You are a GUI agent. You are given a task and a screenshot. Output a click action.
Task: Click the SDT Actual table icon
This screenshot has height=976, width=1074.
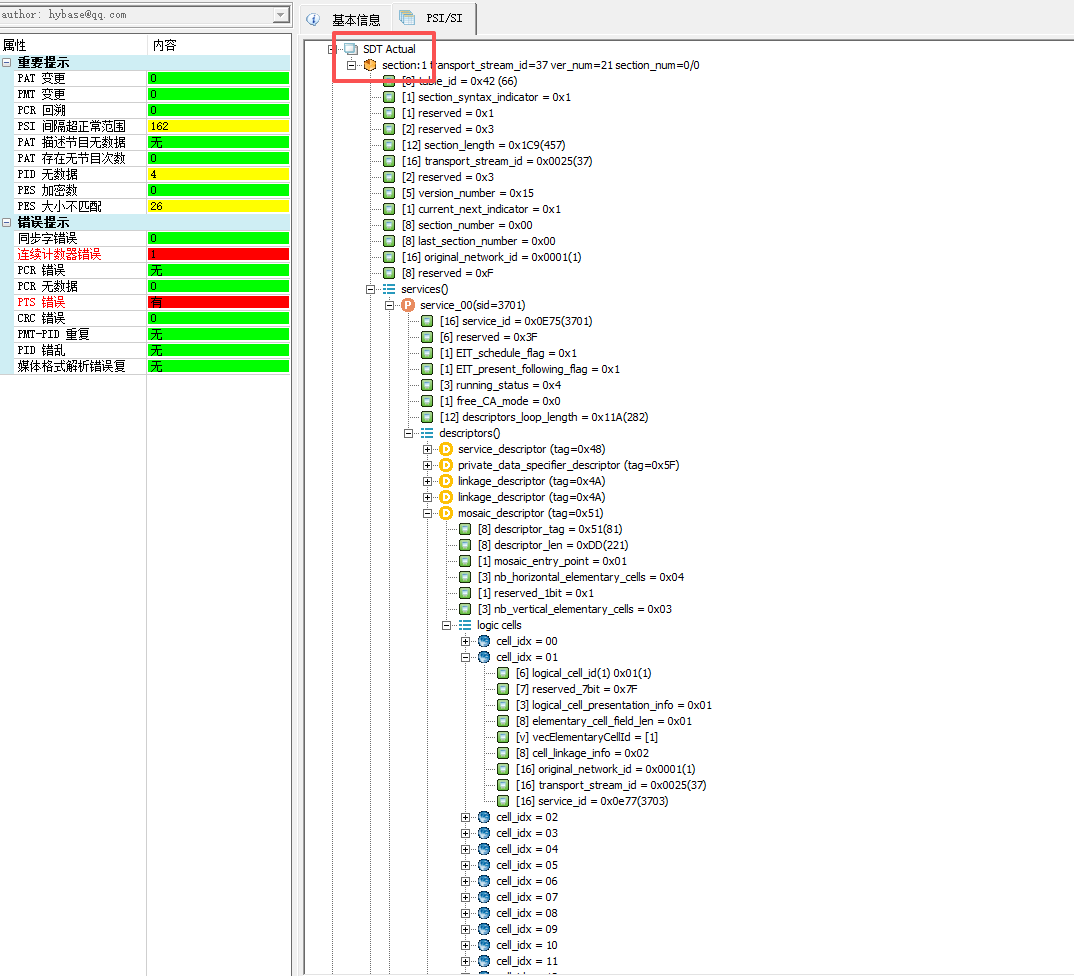tap(351, 49)
